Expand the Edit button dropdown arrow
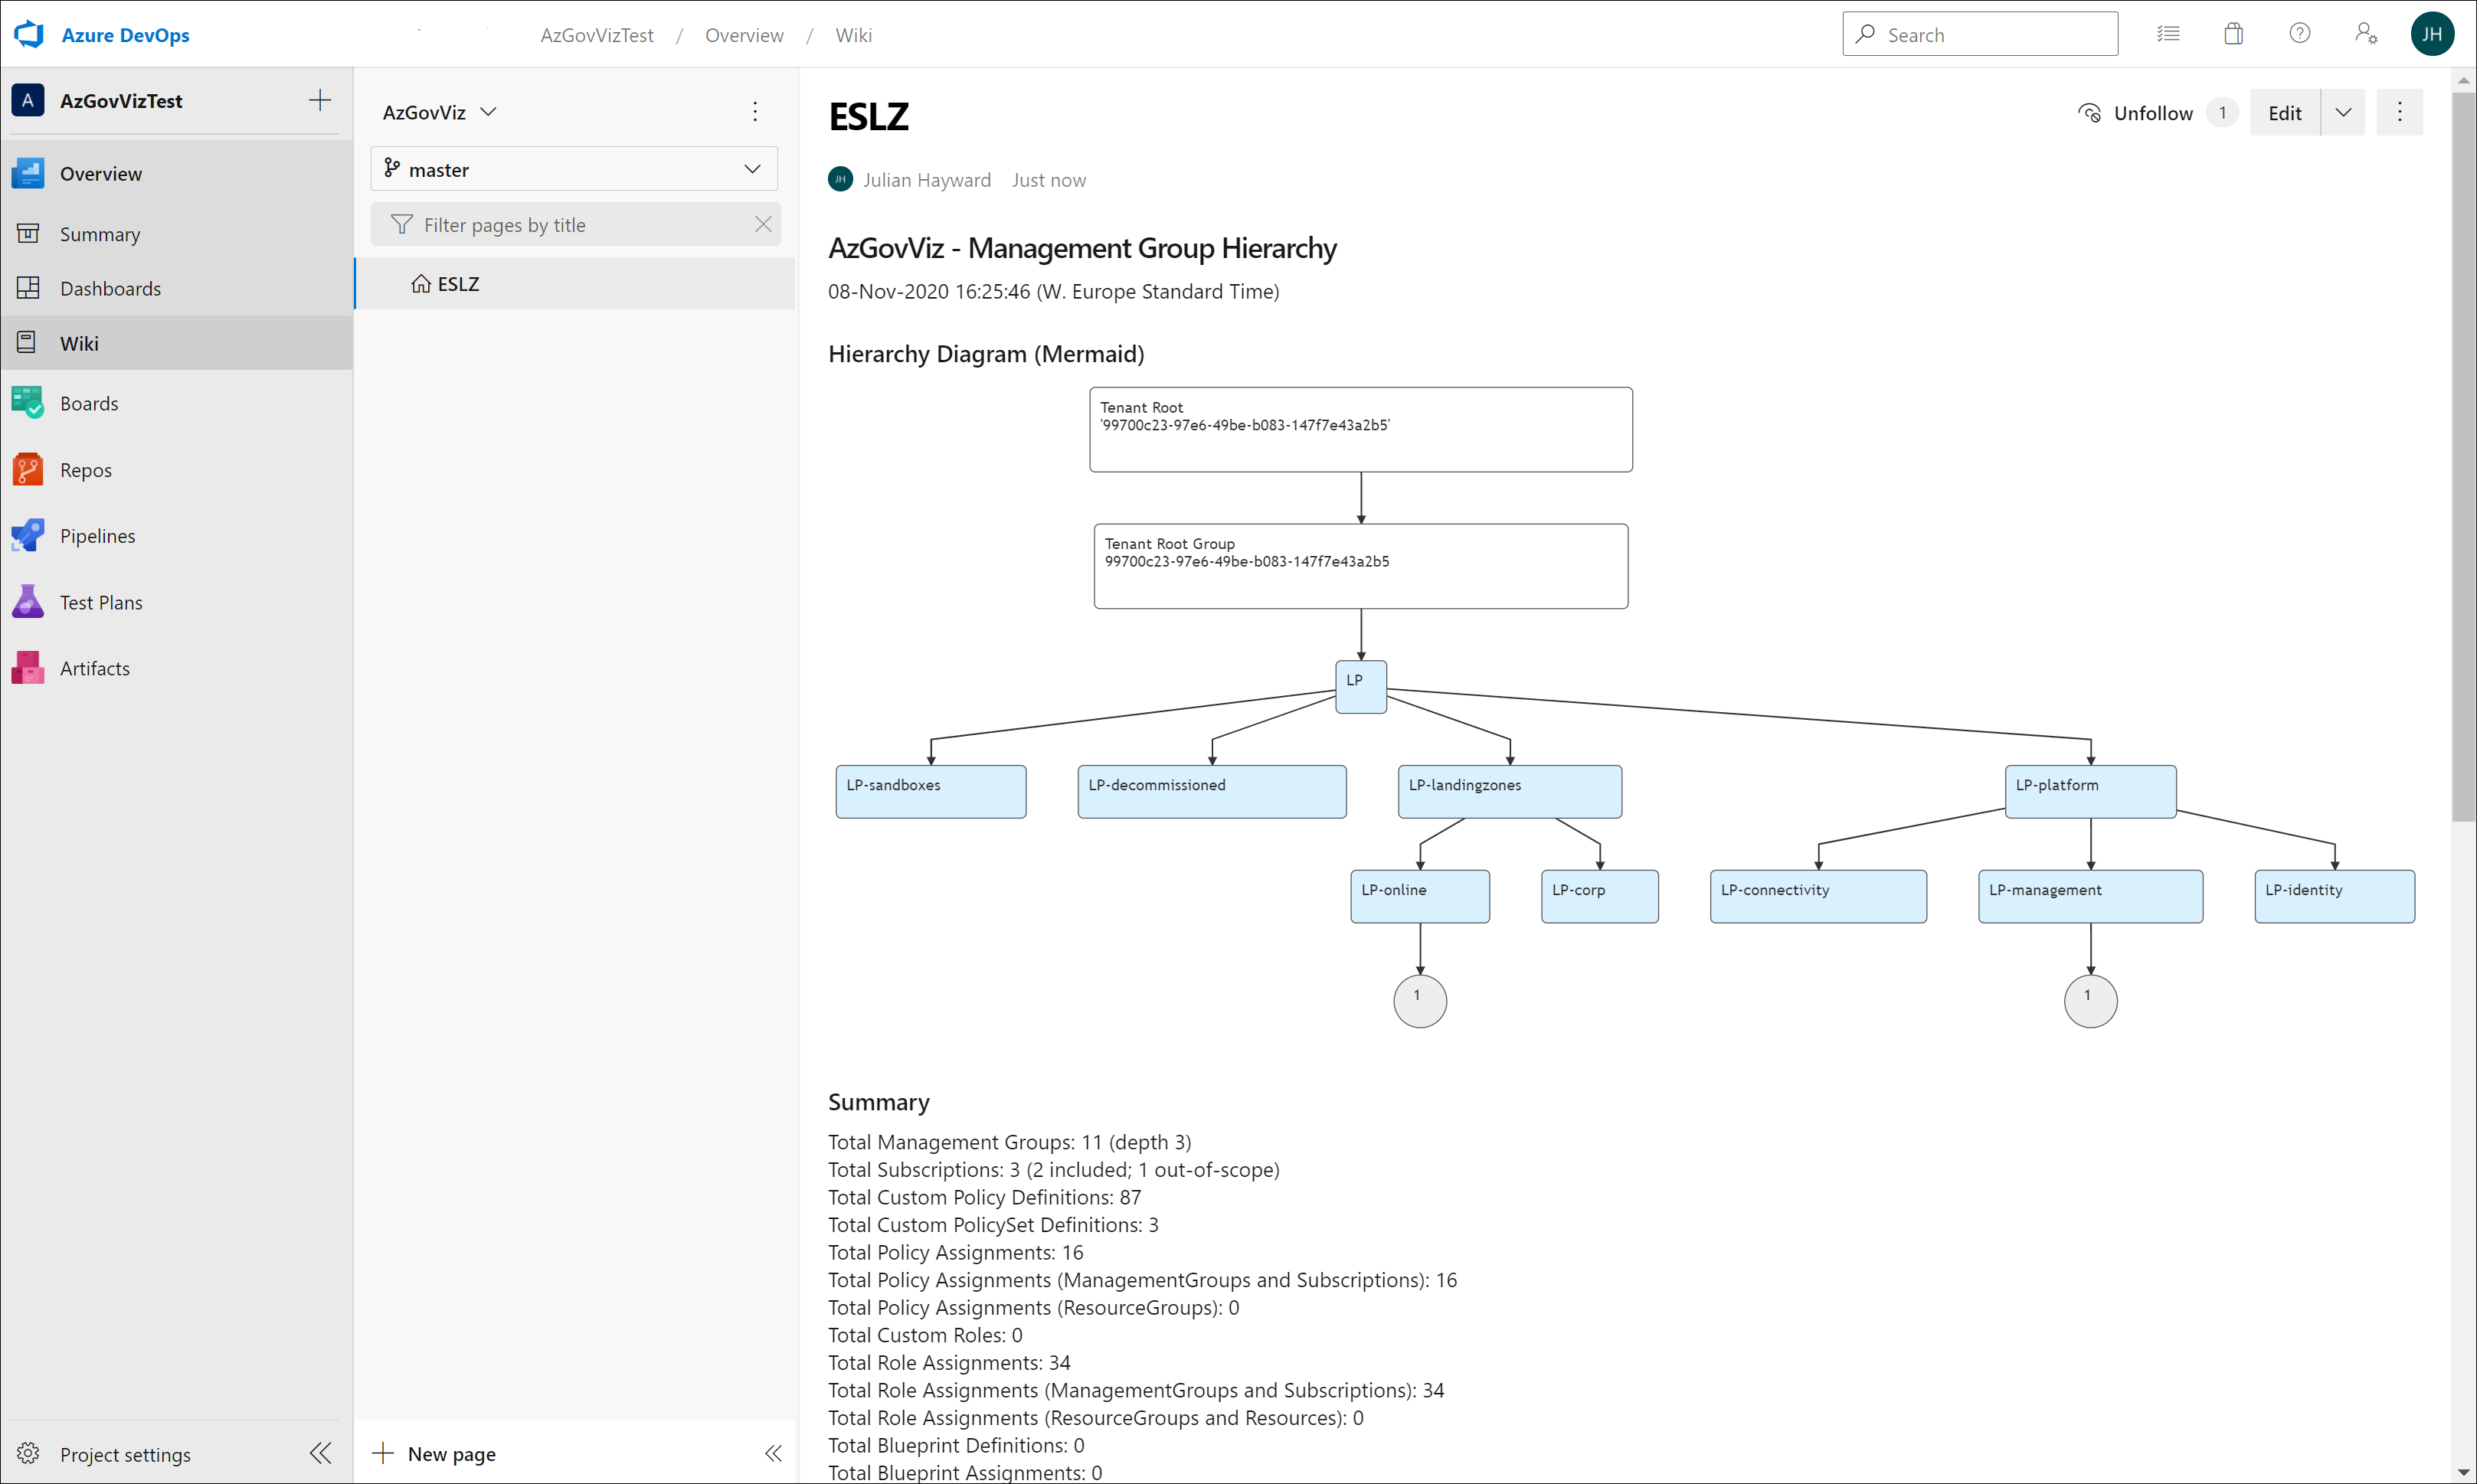 [2343, 113]
